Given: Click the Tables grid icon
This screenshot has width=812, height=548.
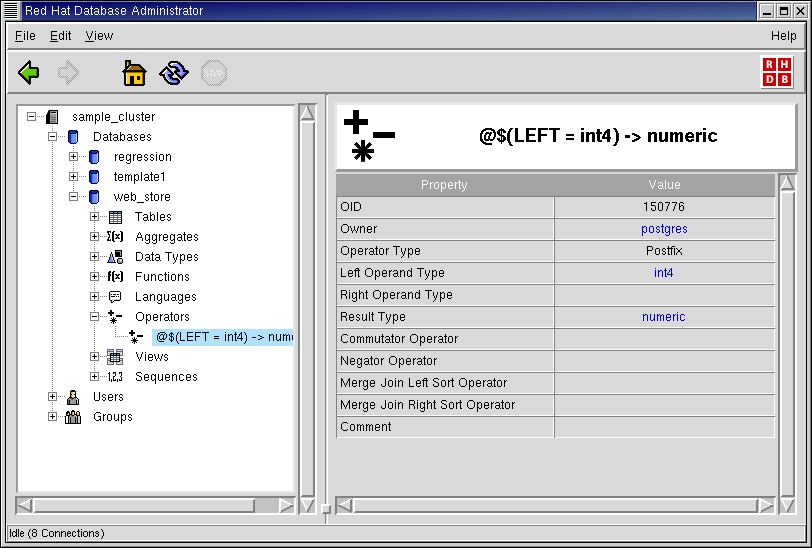Looking at the screenshot, I should pyautogui.click(x=115, y=217).
